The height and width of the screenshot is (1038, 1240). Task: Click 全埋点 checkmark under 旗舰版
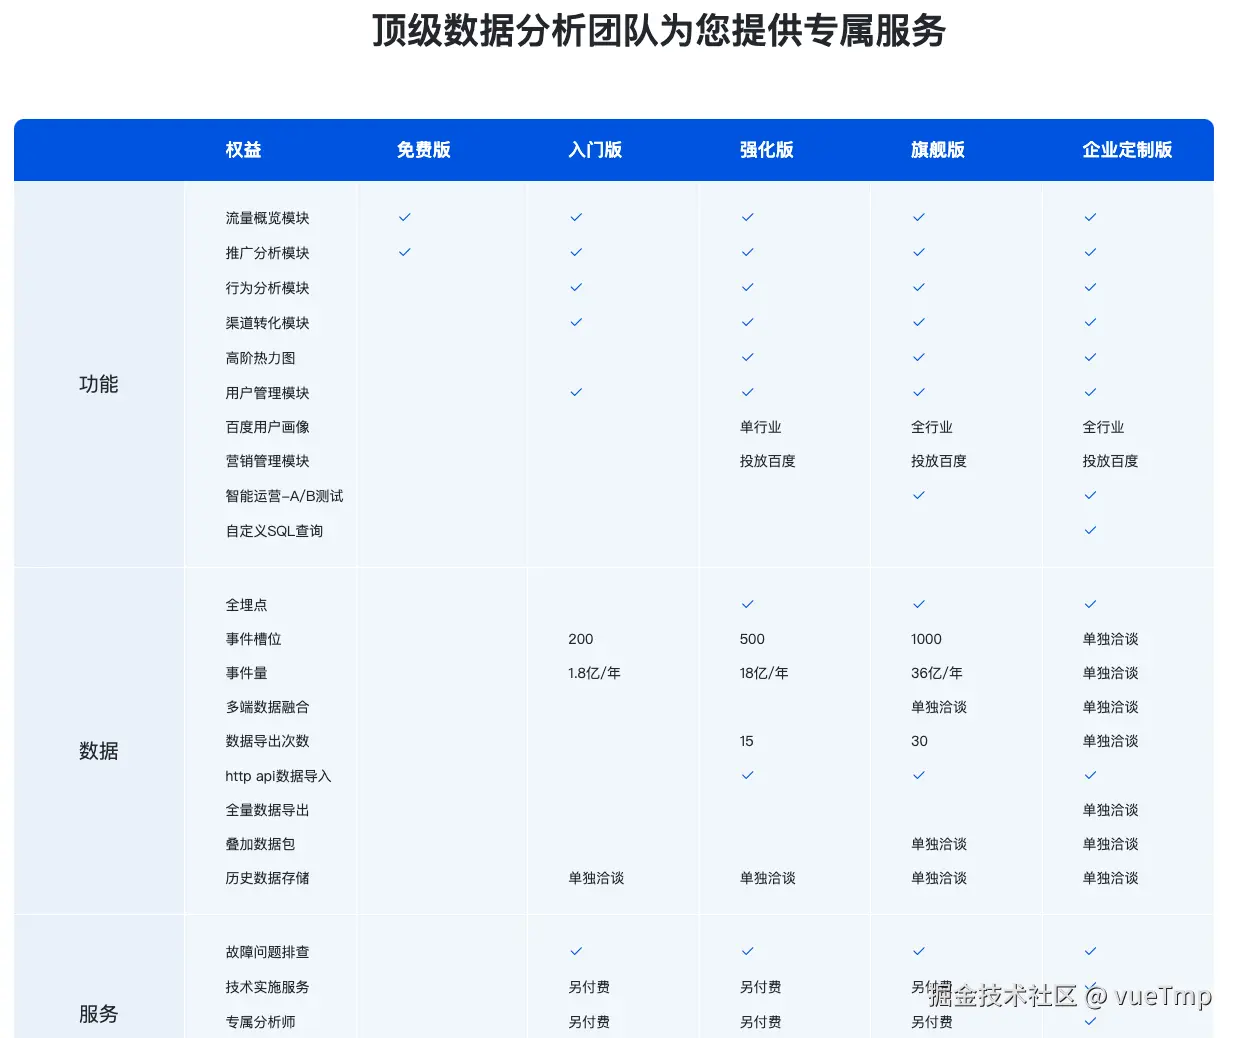[x=919, y=604]
